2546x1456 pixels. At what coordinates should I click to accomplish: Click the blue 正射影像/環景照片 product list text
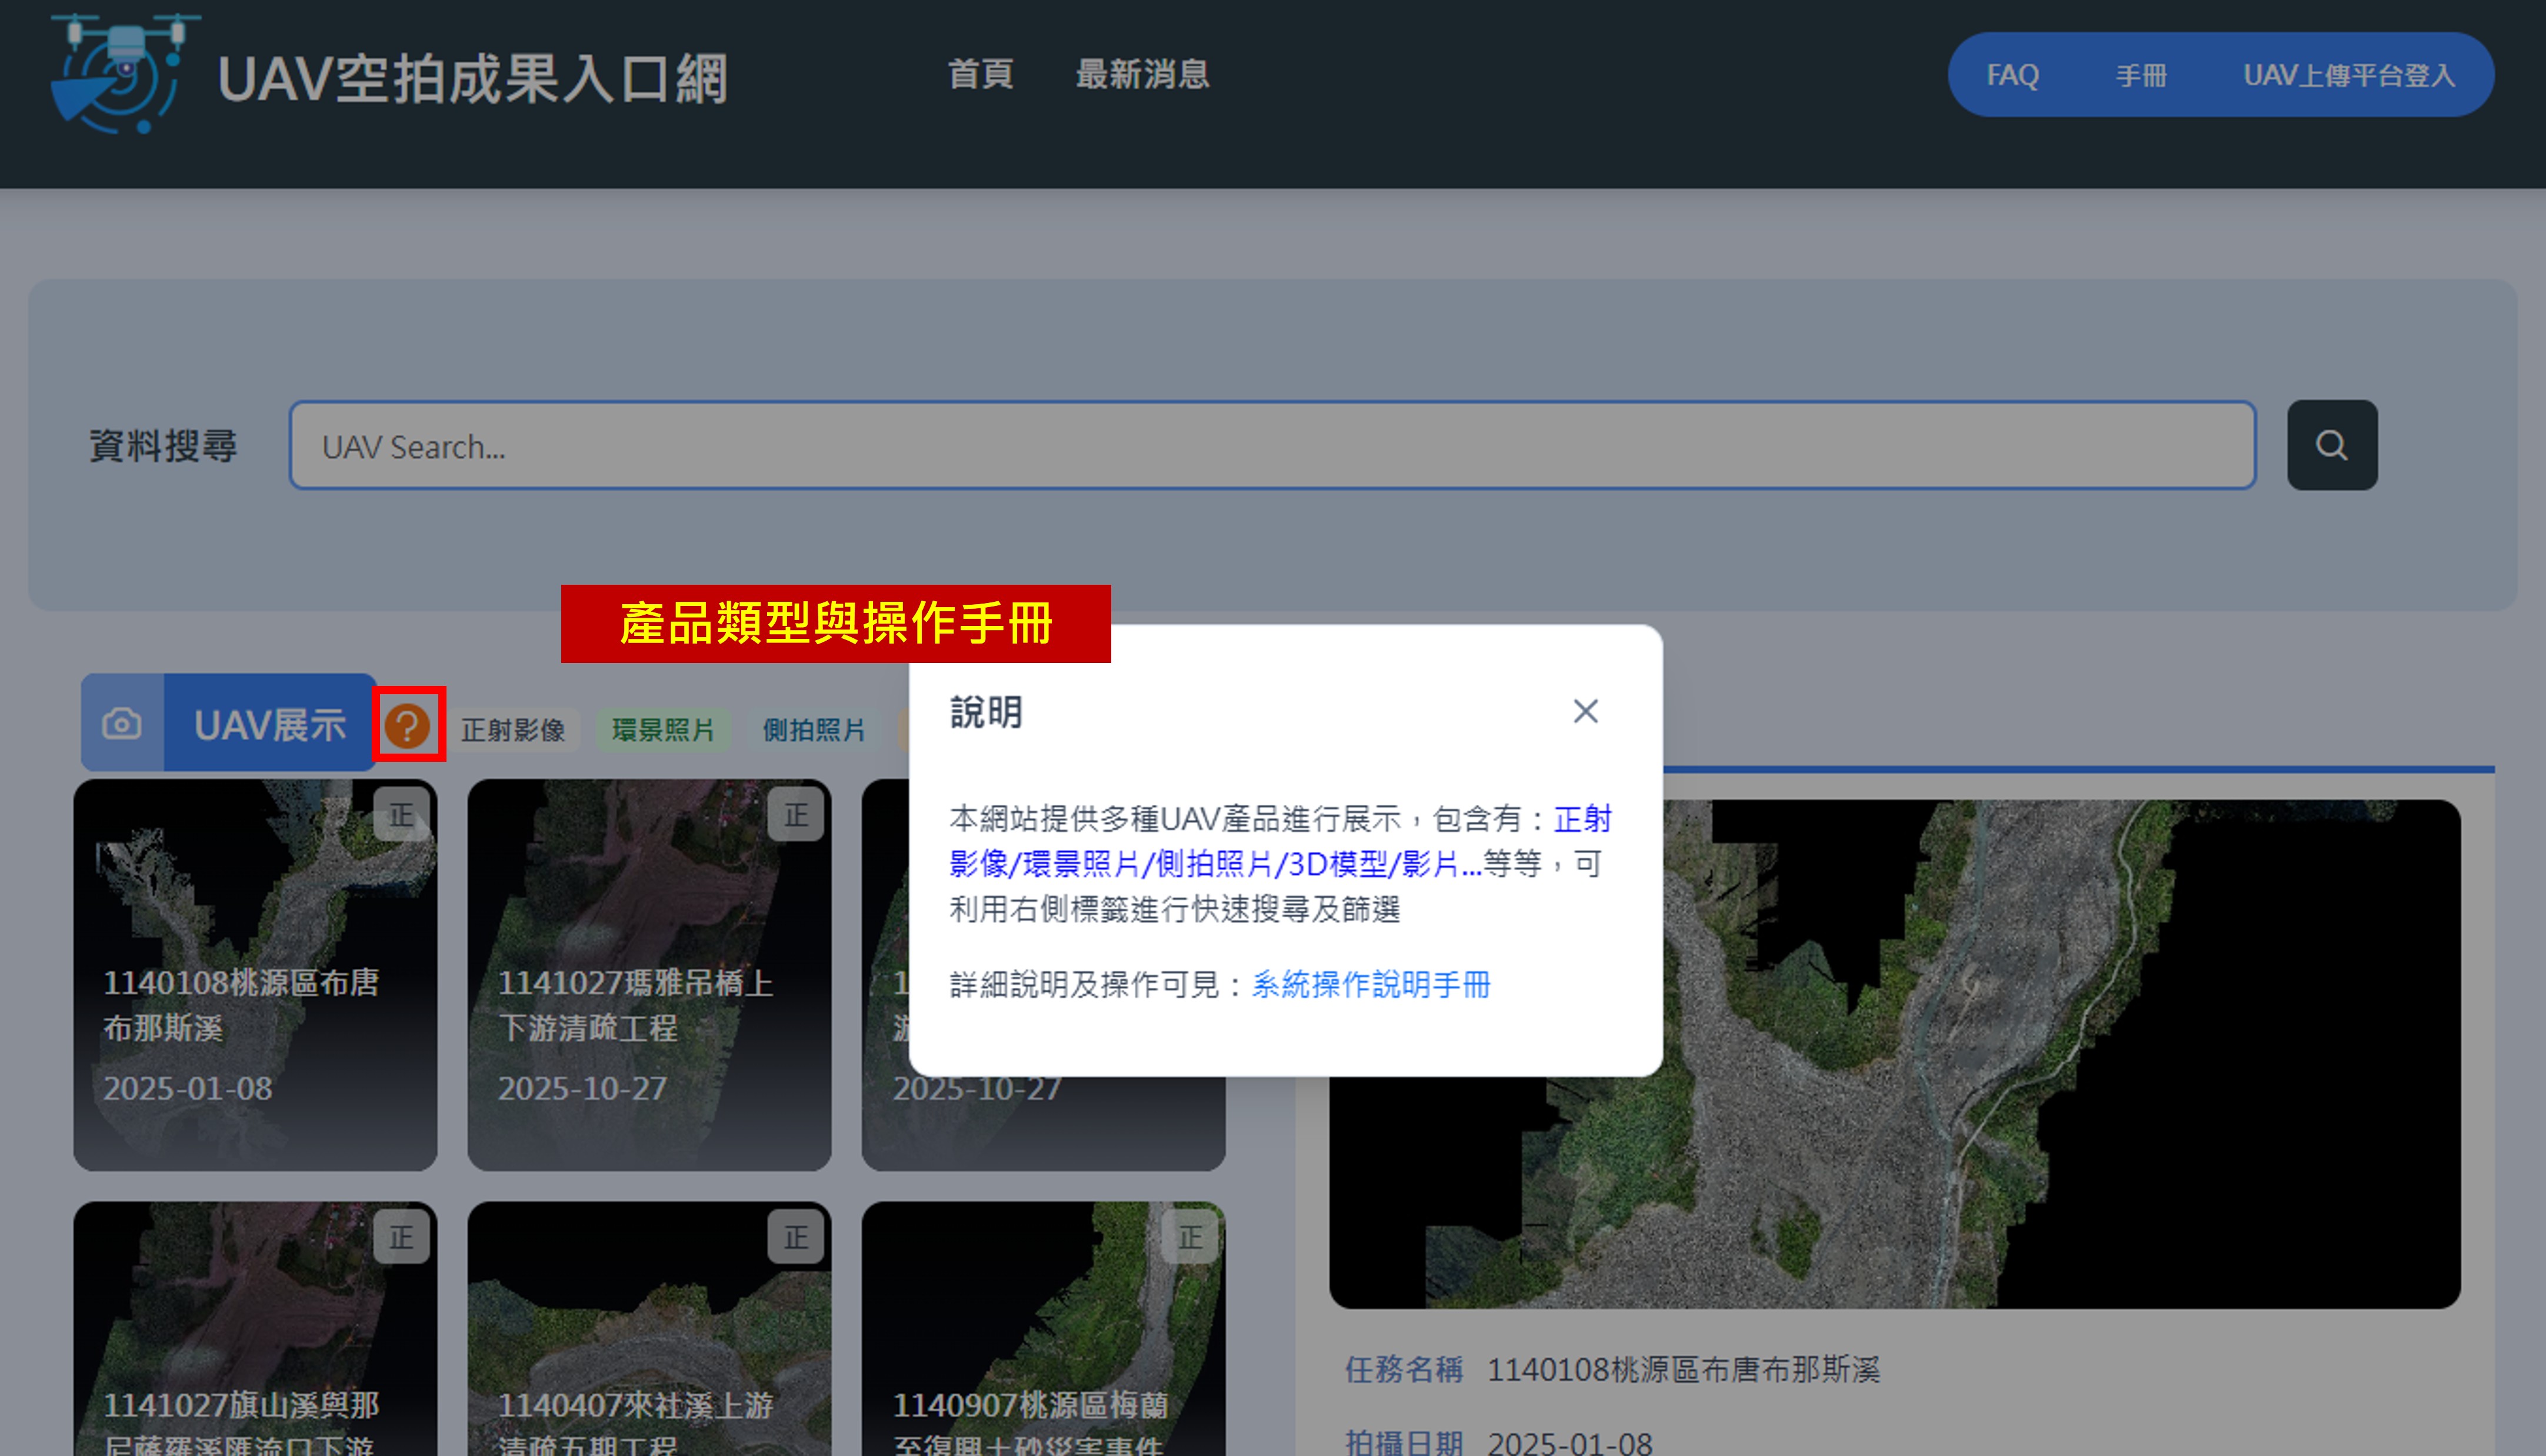click(x=1280, y=842)
